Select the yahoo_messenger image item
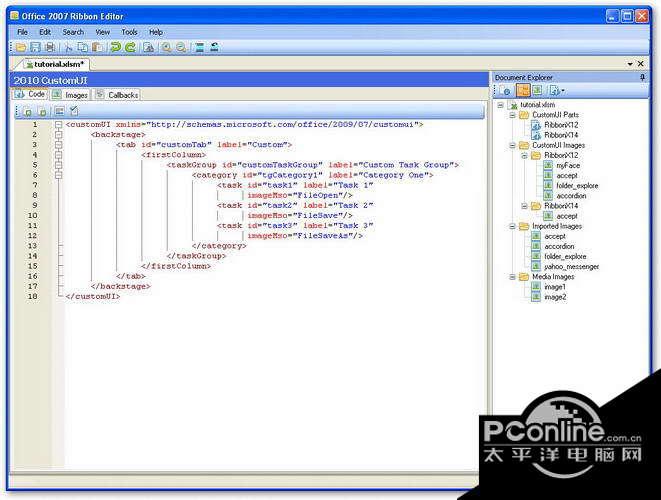661x500 pixels. click(x=571, y=267)
